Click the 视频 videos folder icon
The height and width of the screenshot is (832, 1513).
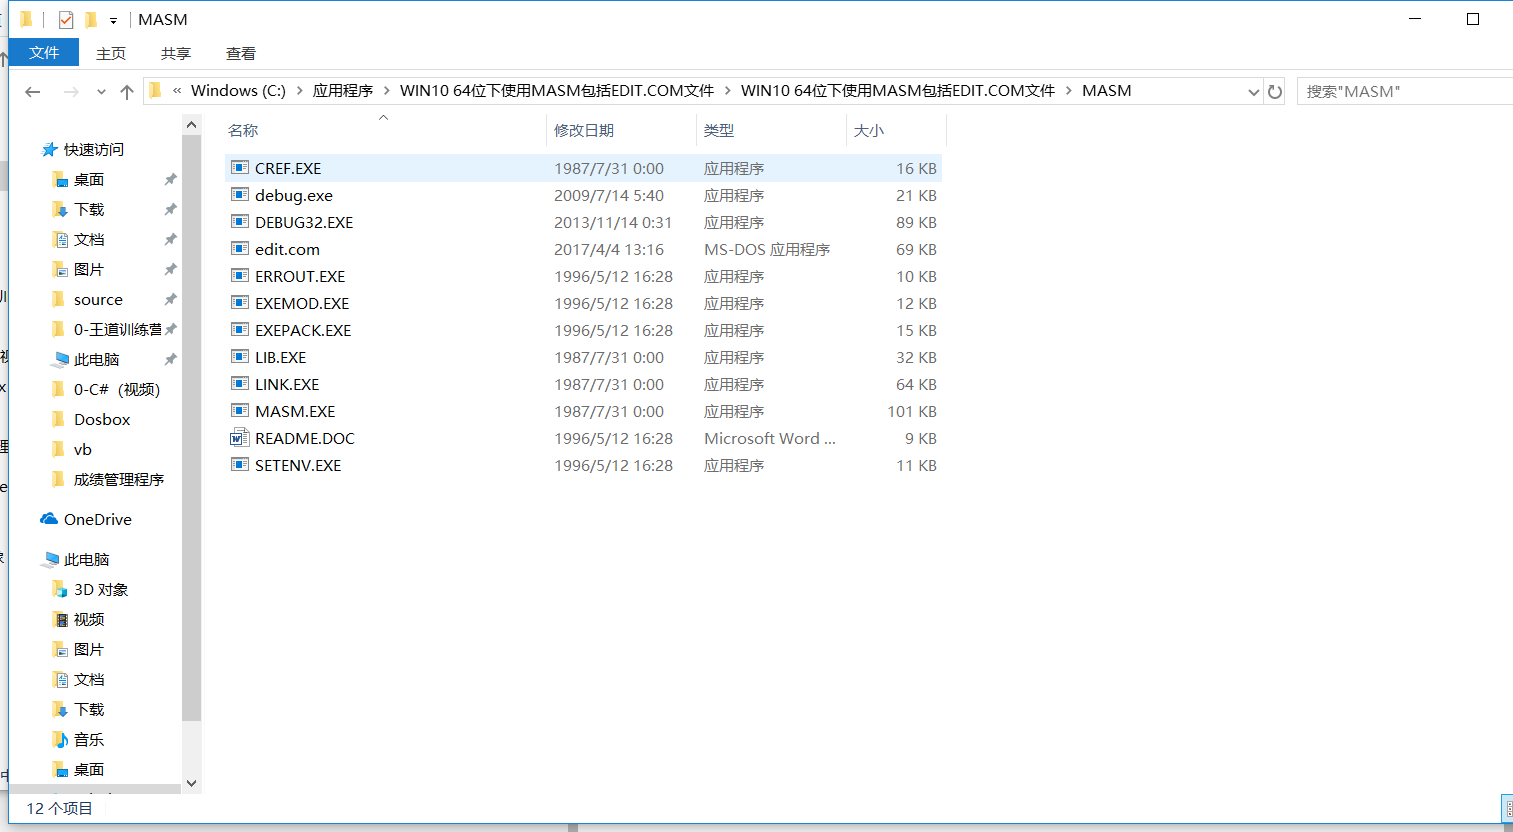coord(60,619)
